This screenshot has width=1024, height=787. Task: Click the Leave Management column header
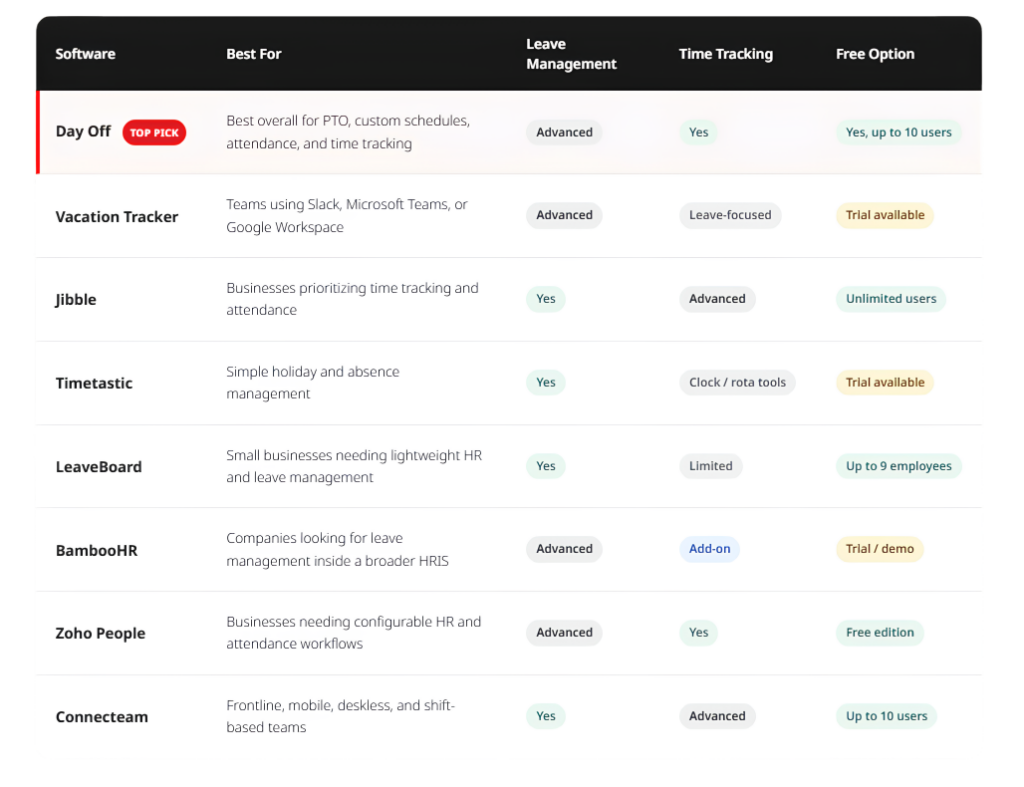click(571, 54)
